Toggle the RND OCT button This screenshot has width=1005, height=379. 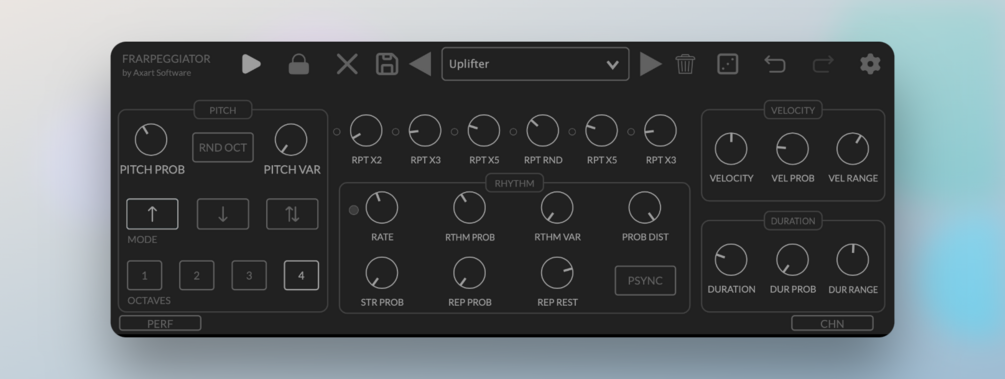(223, 147)
